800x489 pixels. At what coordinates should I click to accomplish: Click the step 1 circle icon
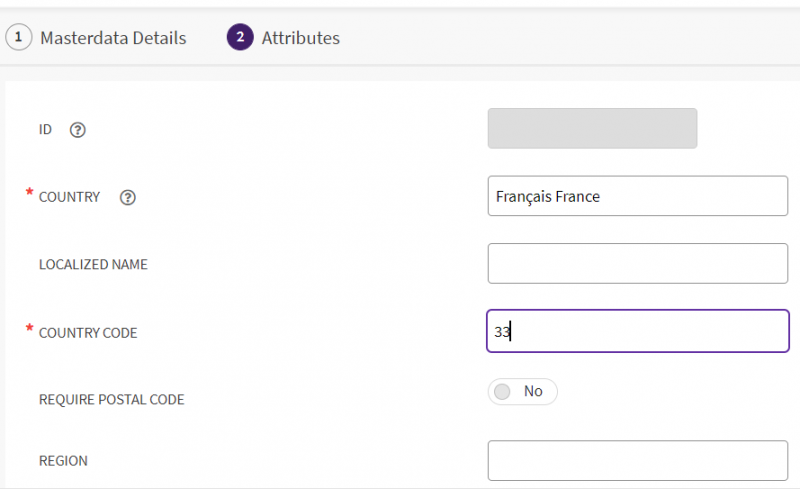17,38
